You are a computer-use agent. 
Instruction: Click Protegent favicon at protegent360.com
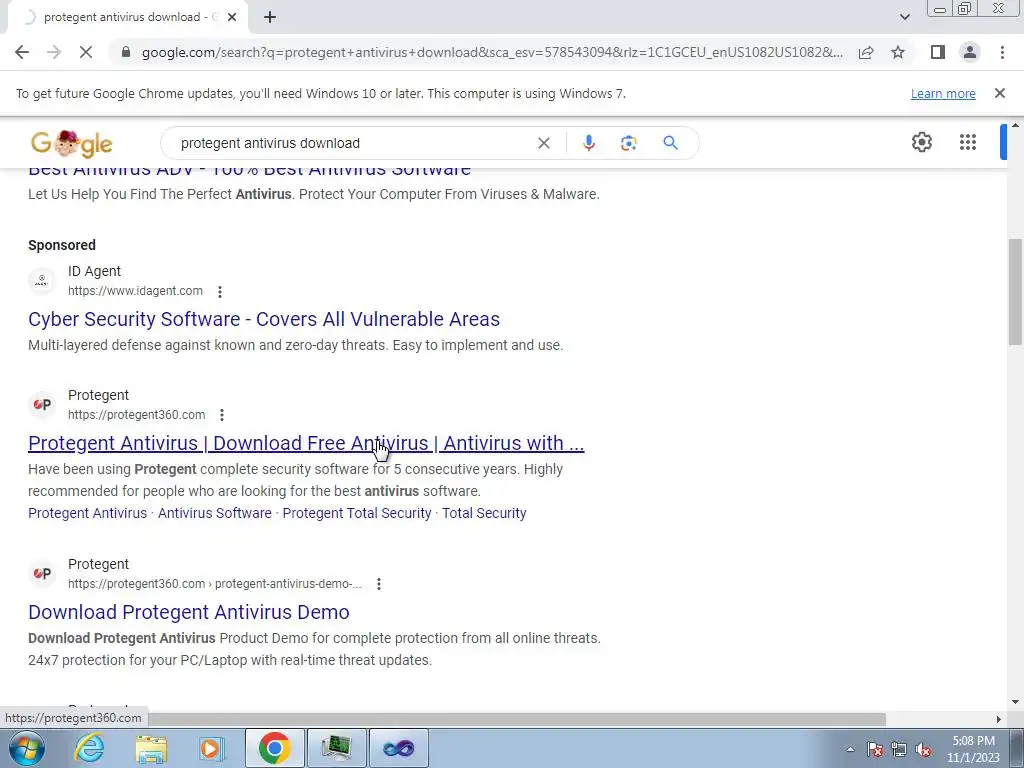coord(42,405)
